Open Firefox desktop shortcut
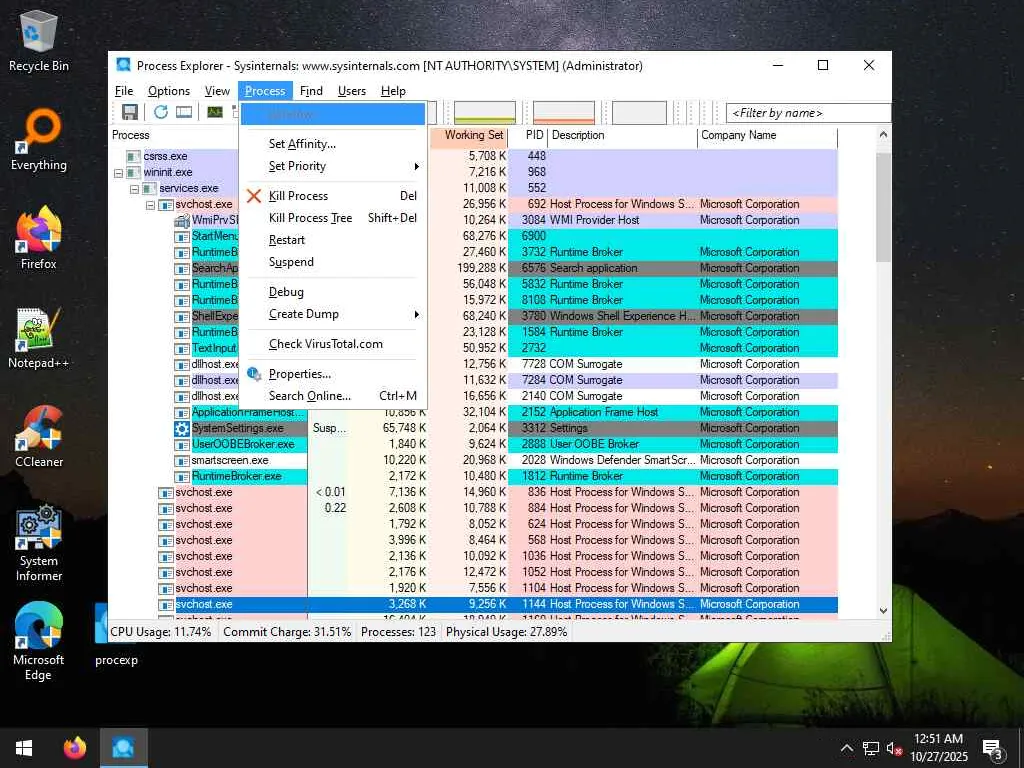This screenshot has height=768, width=1024. (39, 238)
